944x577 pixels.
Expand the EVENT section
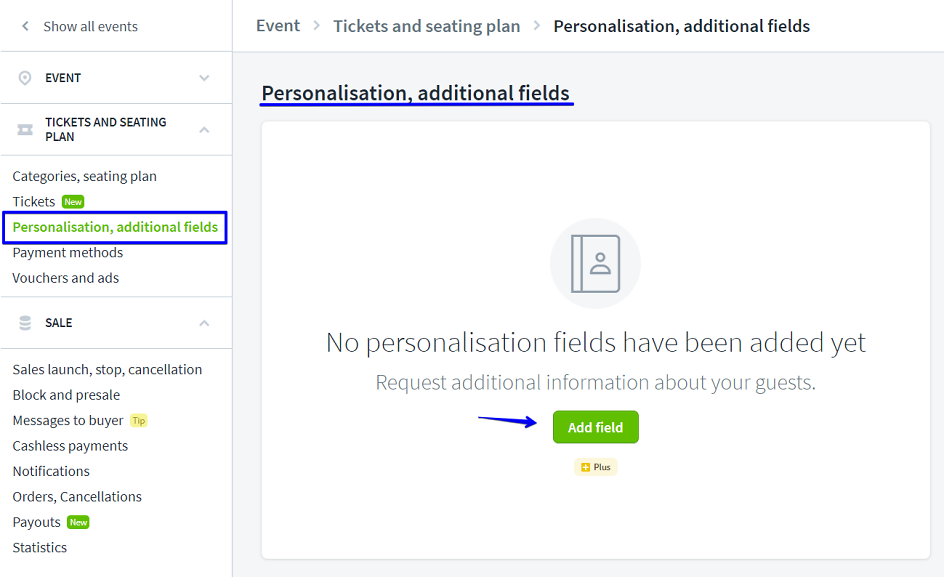(x=204, y=77)
